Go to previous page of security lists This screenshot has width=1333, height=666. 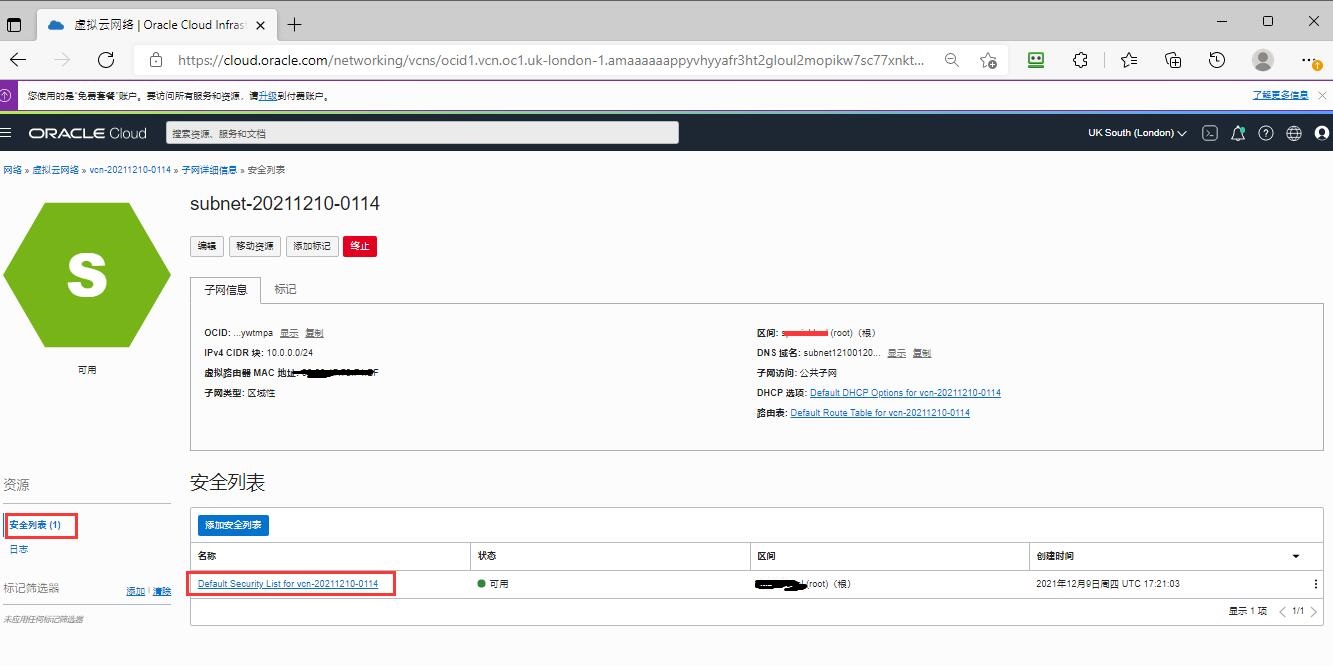(1283, 611)
